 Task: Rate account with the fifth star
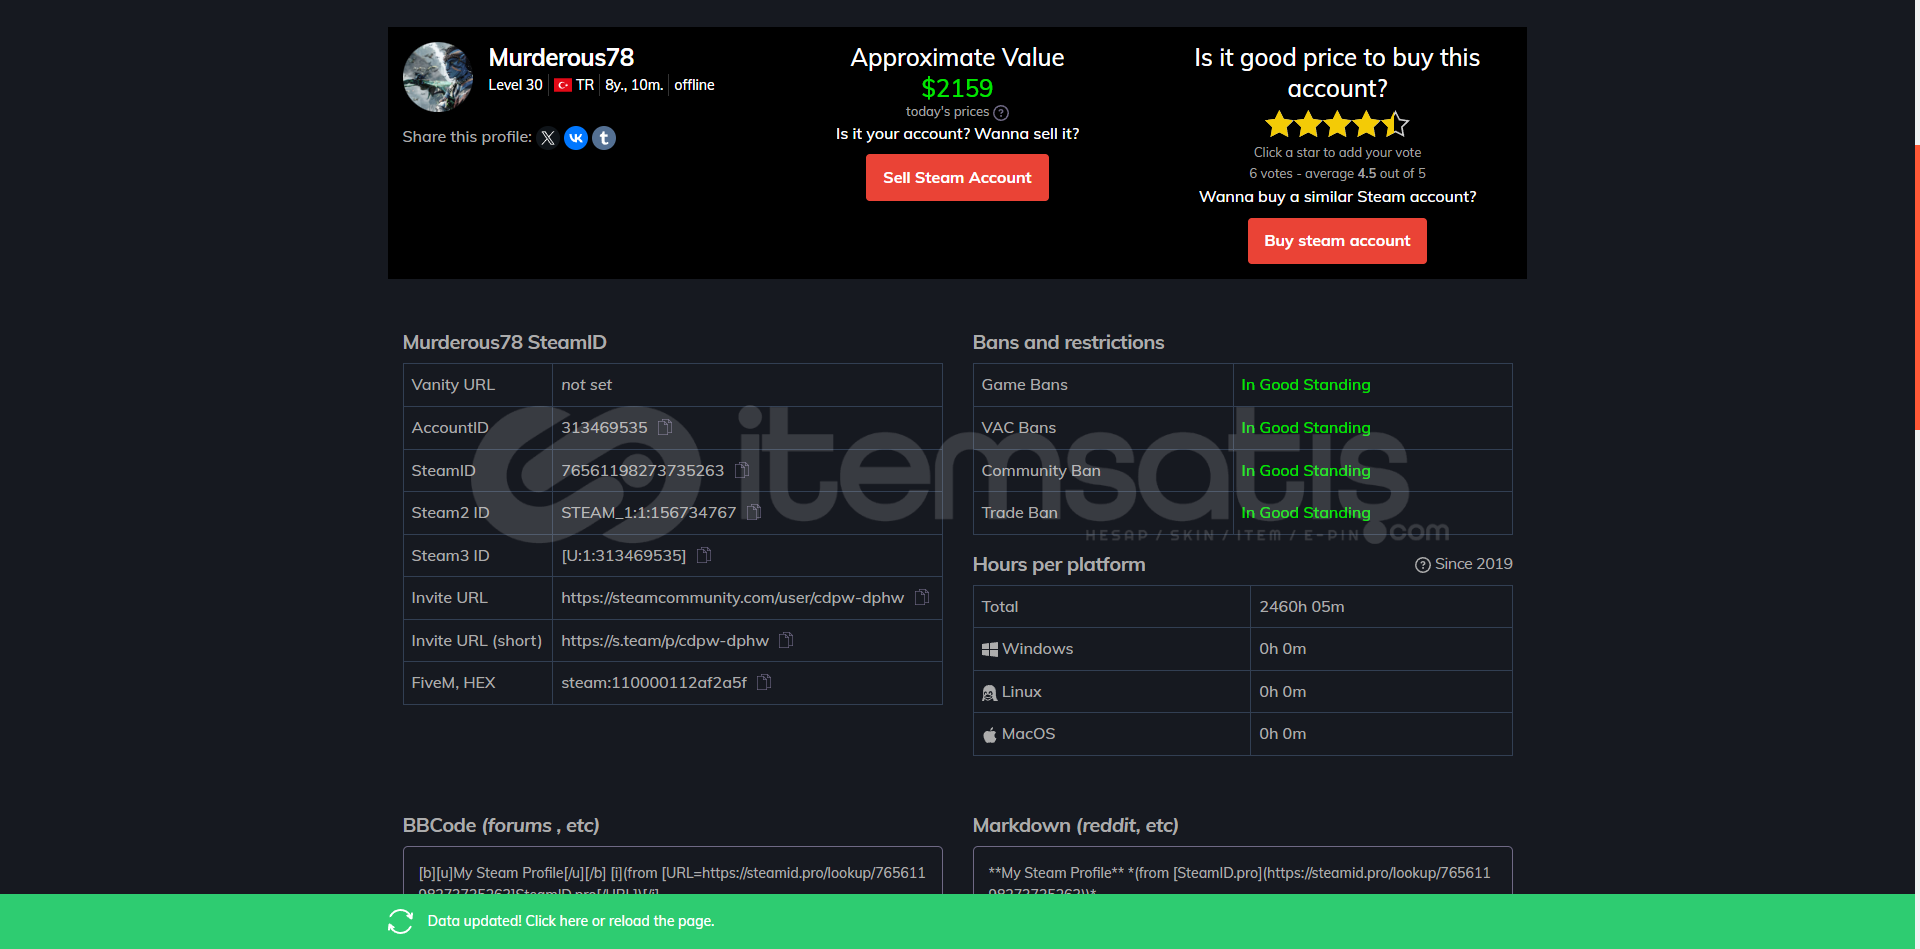coord(1395,125)
